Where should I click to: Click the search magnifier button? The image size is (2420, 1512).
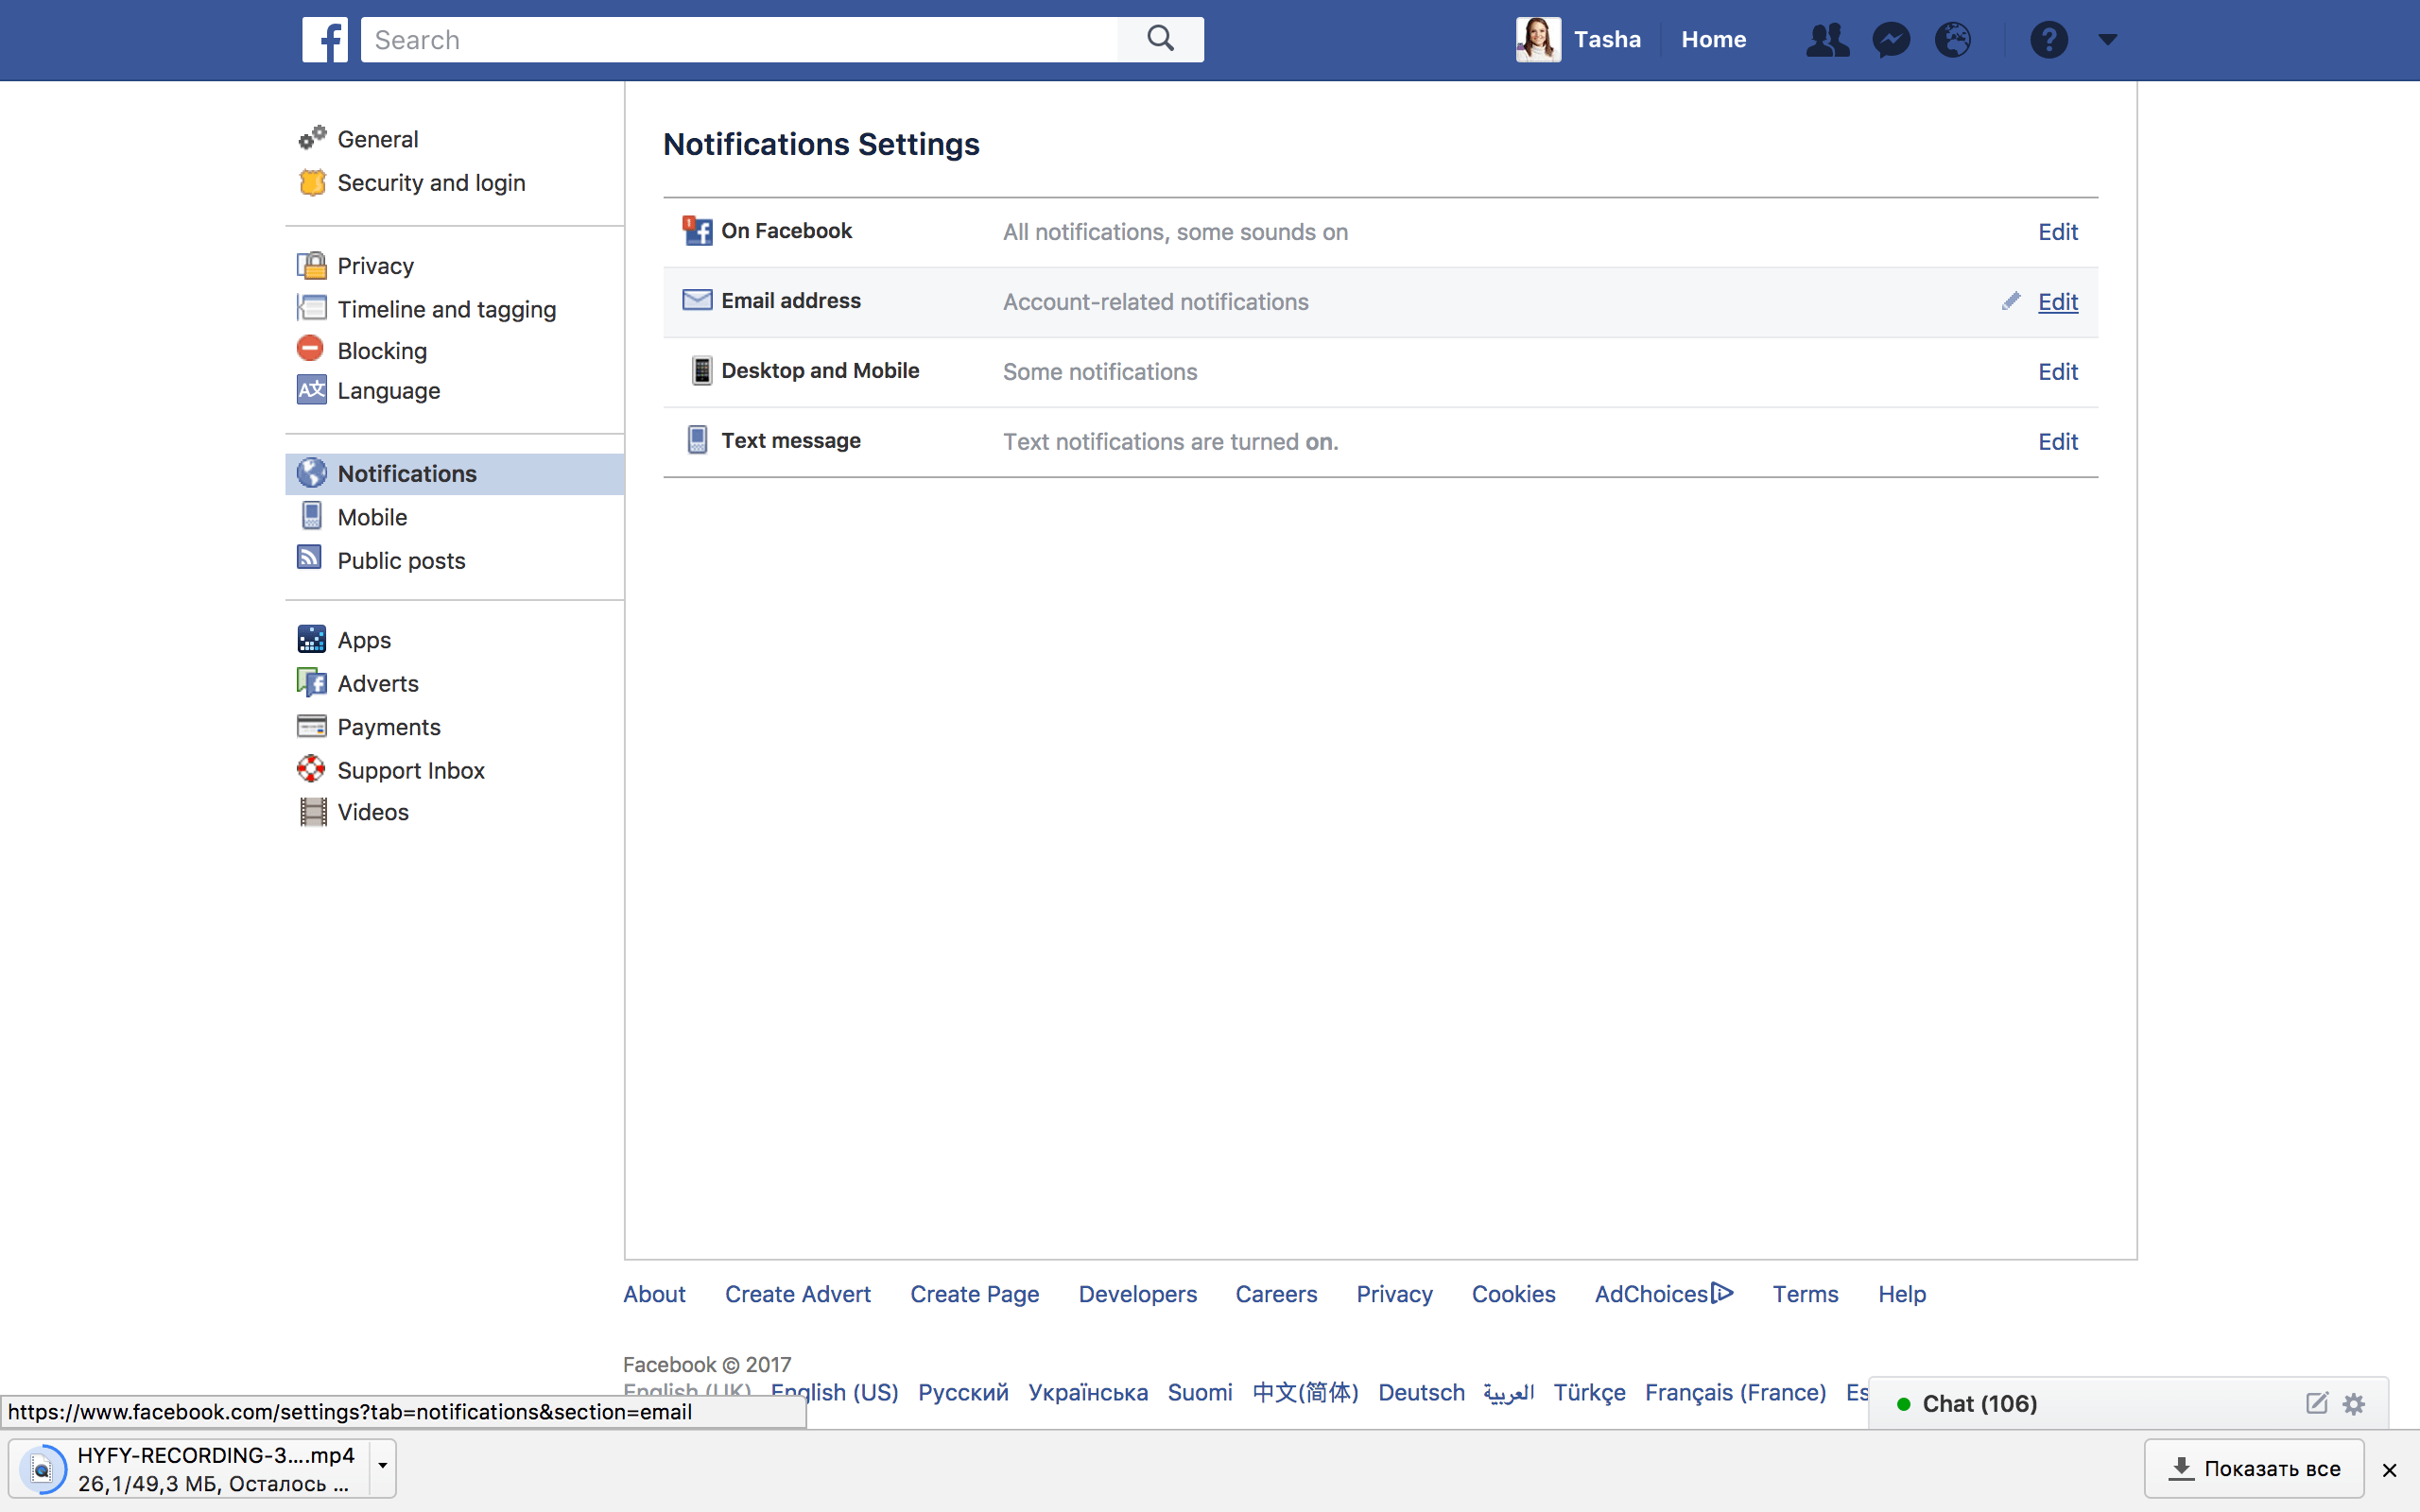pos(1160,40)
